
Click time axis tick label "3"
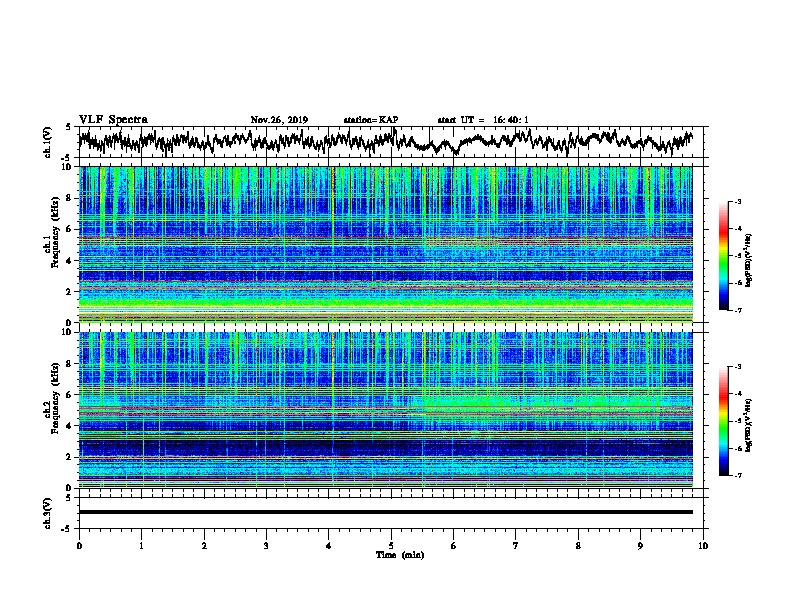point(266,546)
